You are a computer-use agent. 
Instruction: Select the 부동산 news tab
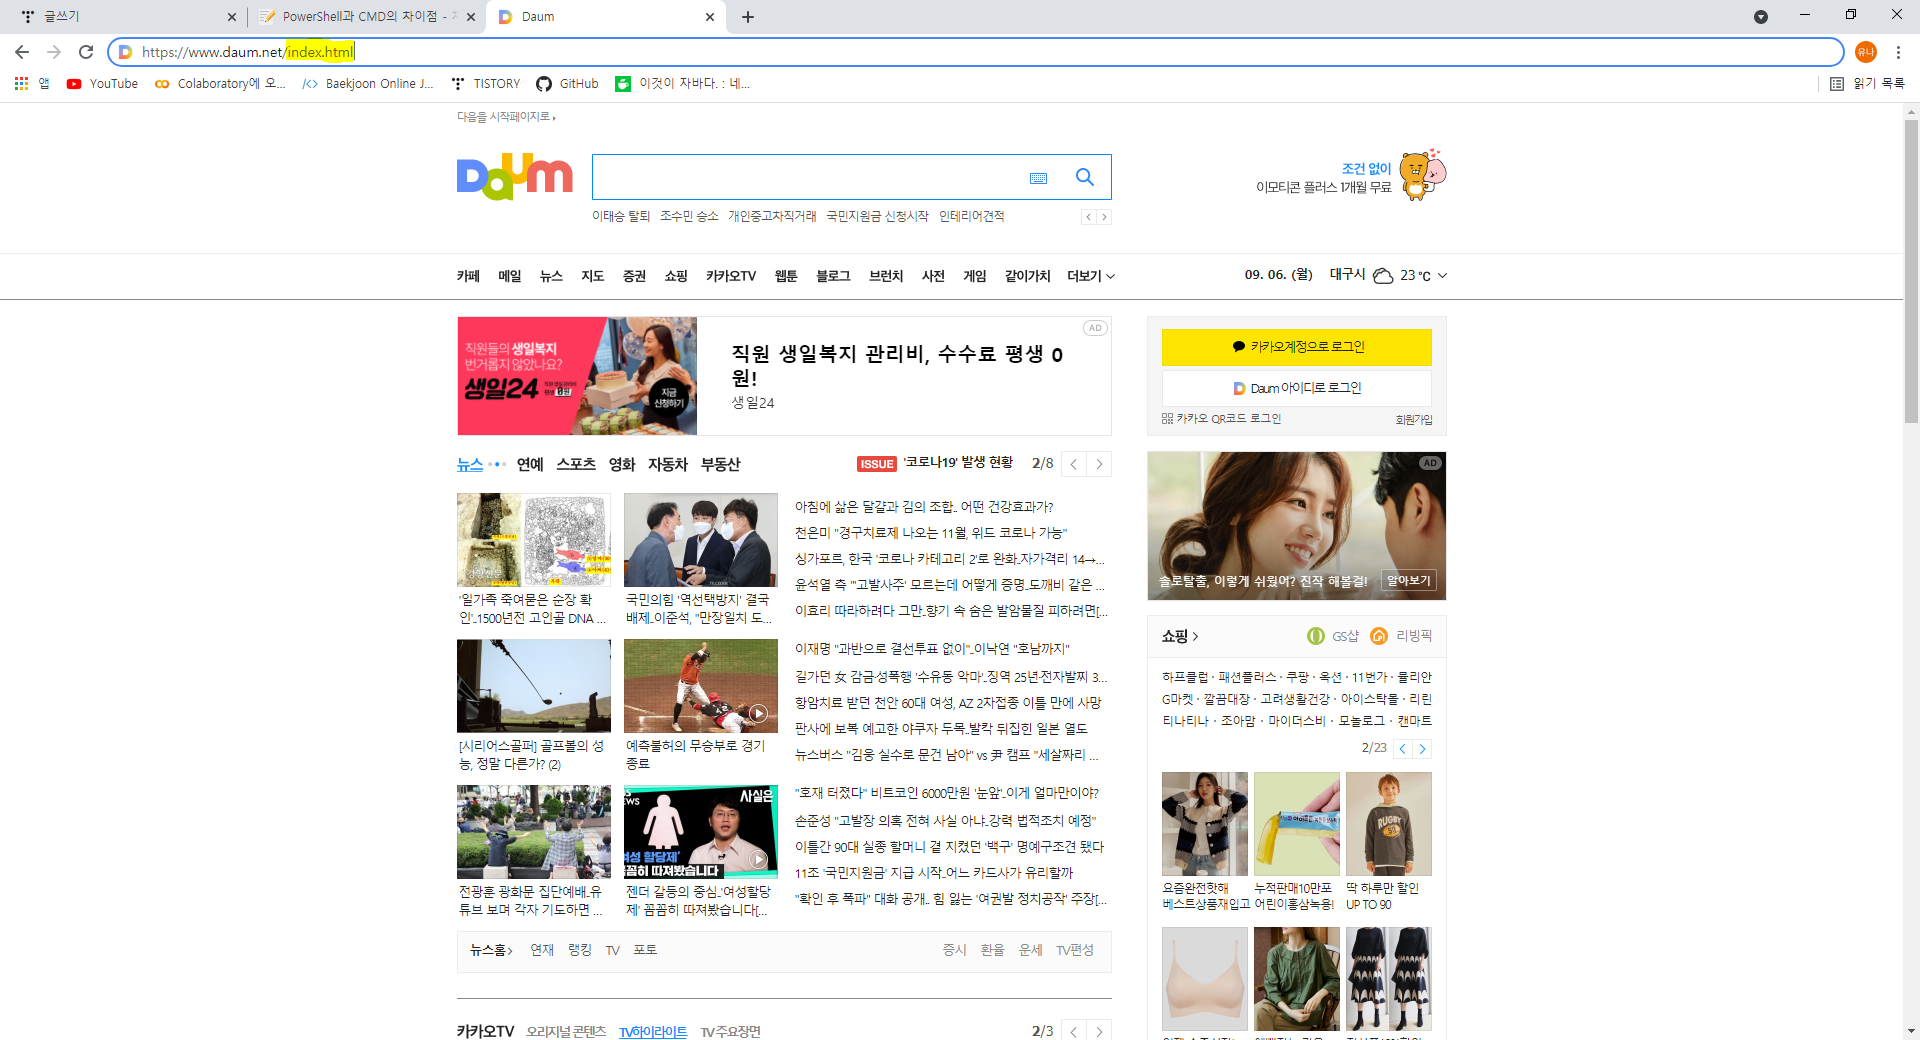tap(721, 465)
